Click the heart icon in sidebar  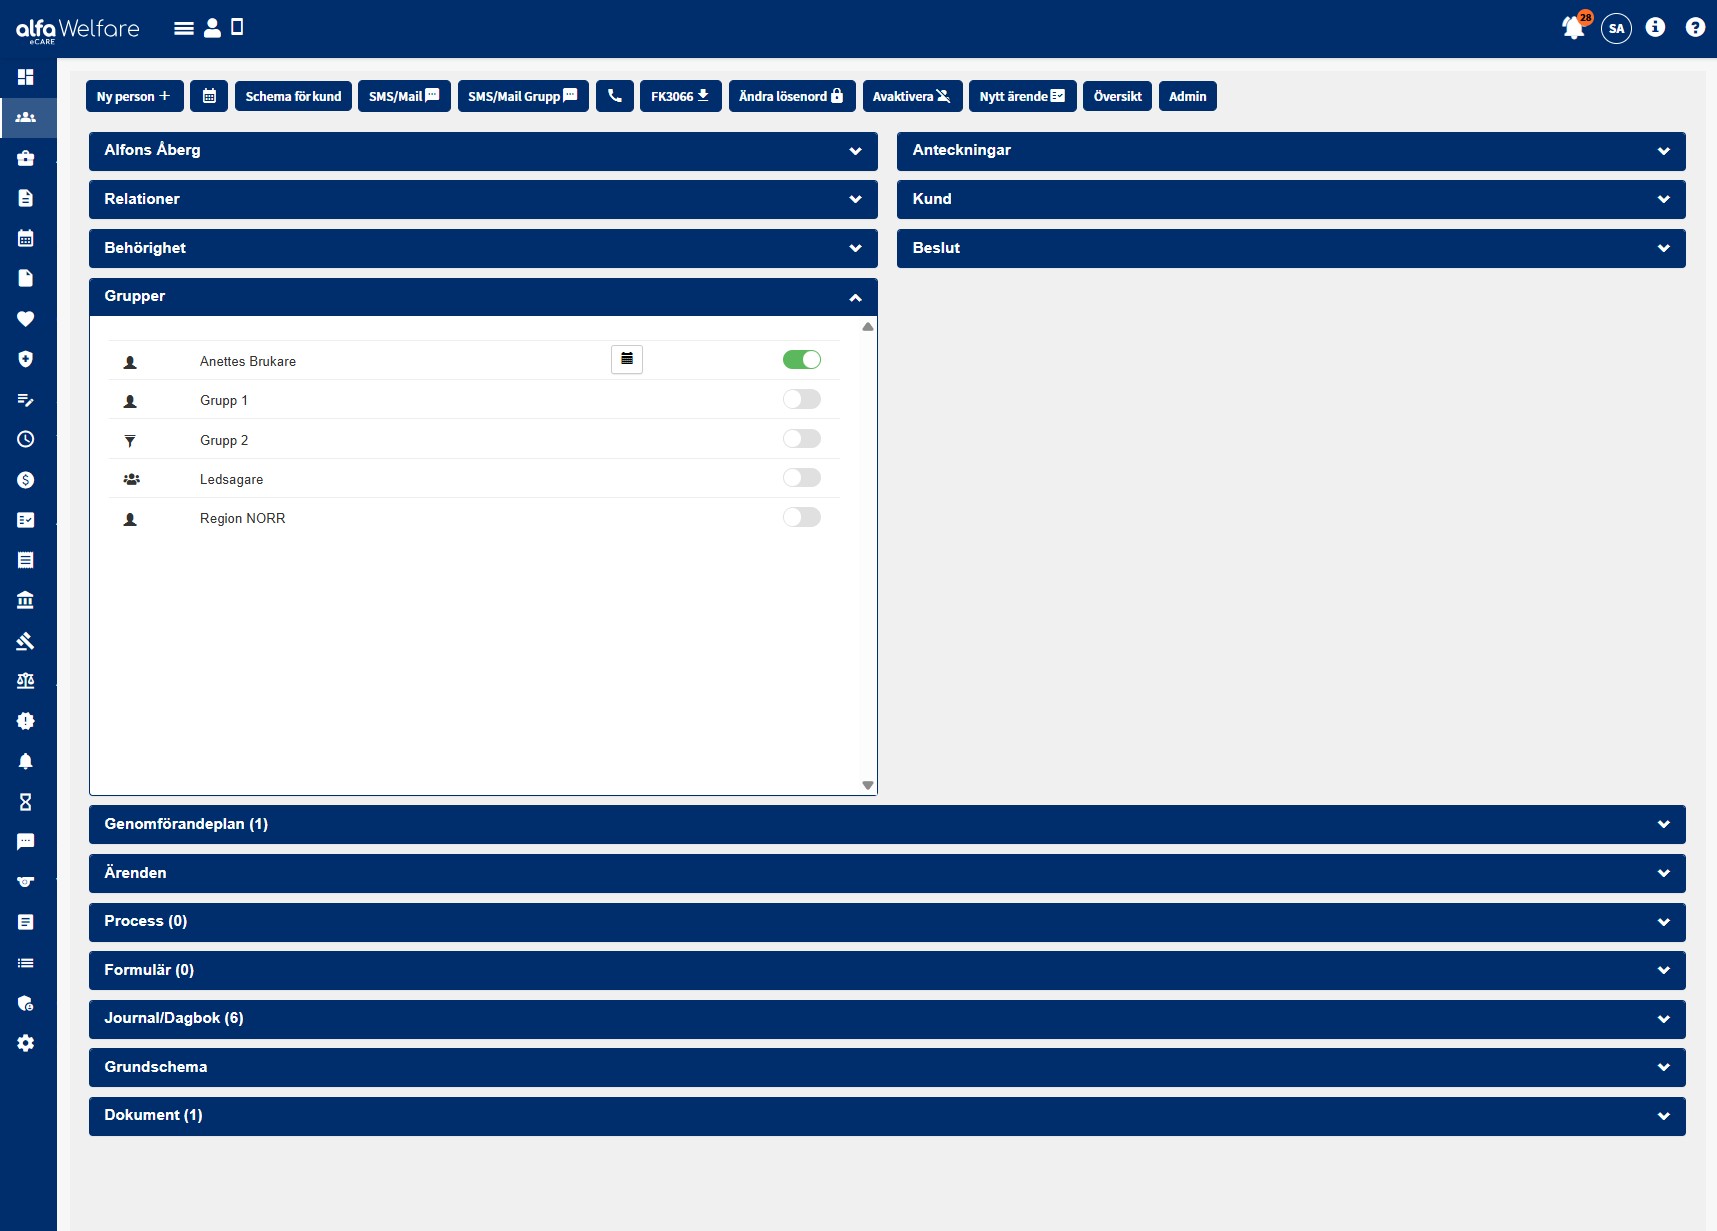26,319
